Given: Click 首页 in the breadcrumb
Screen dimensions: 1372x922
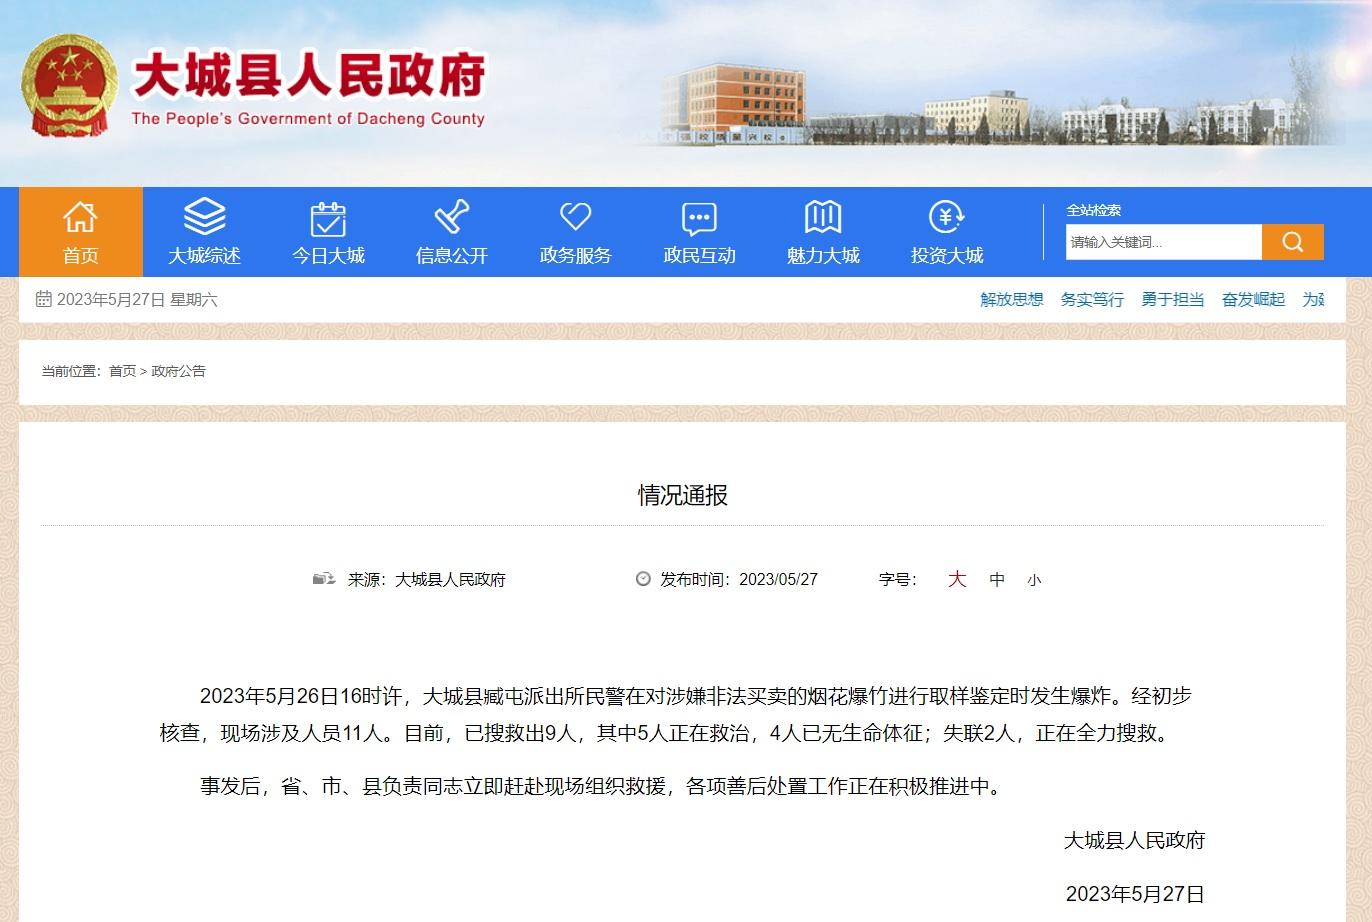Looking at the screenshot, I should tap(122, 371).
